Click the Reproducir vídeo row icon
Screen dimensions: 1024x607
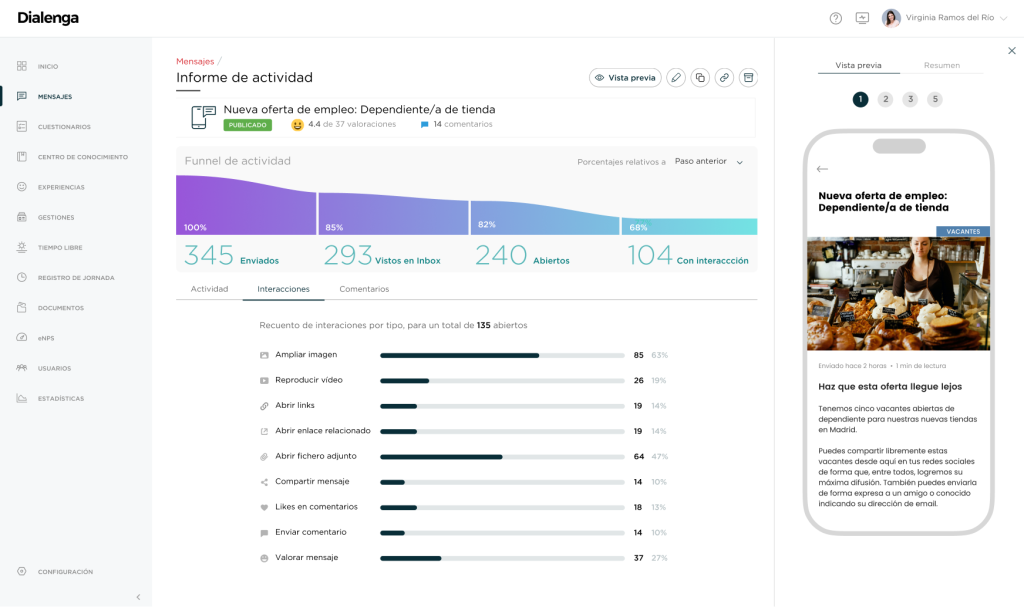(x=264, y=380)
